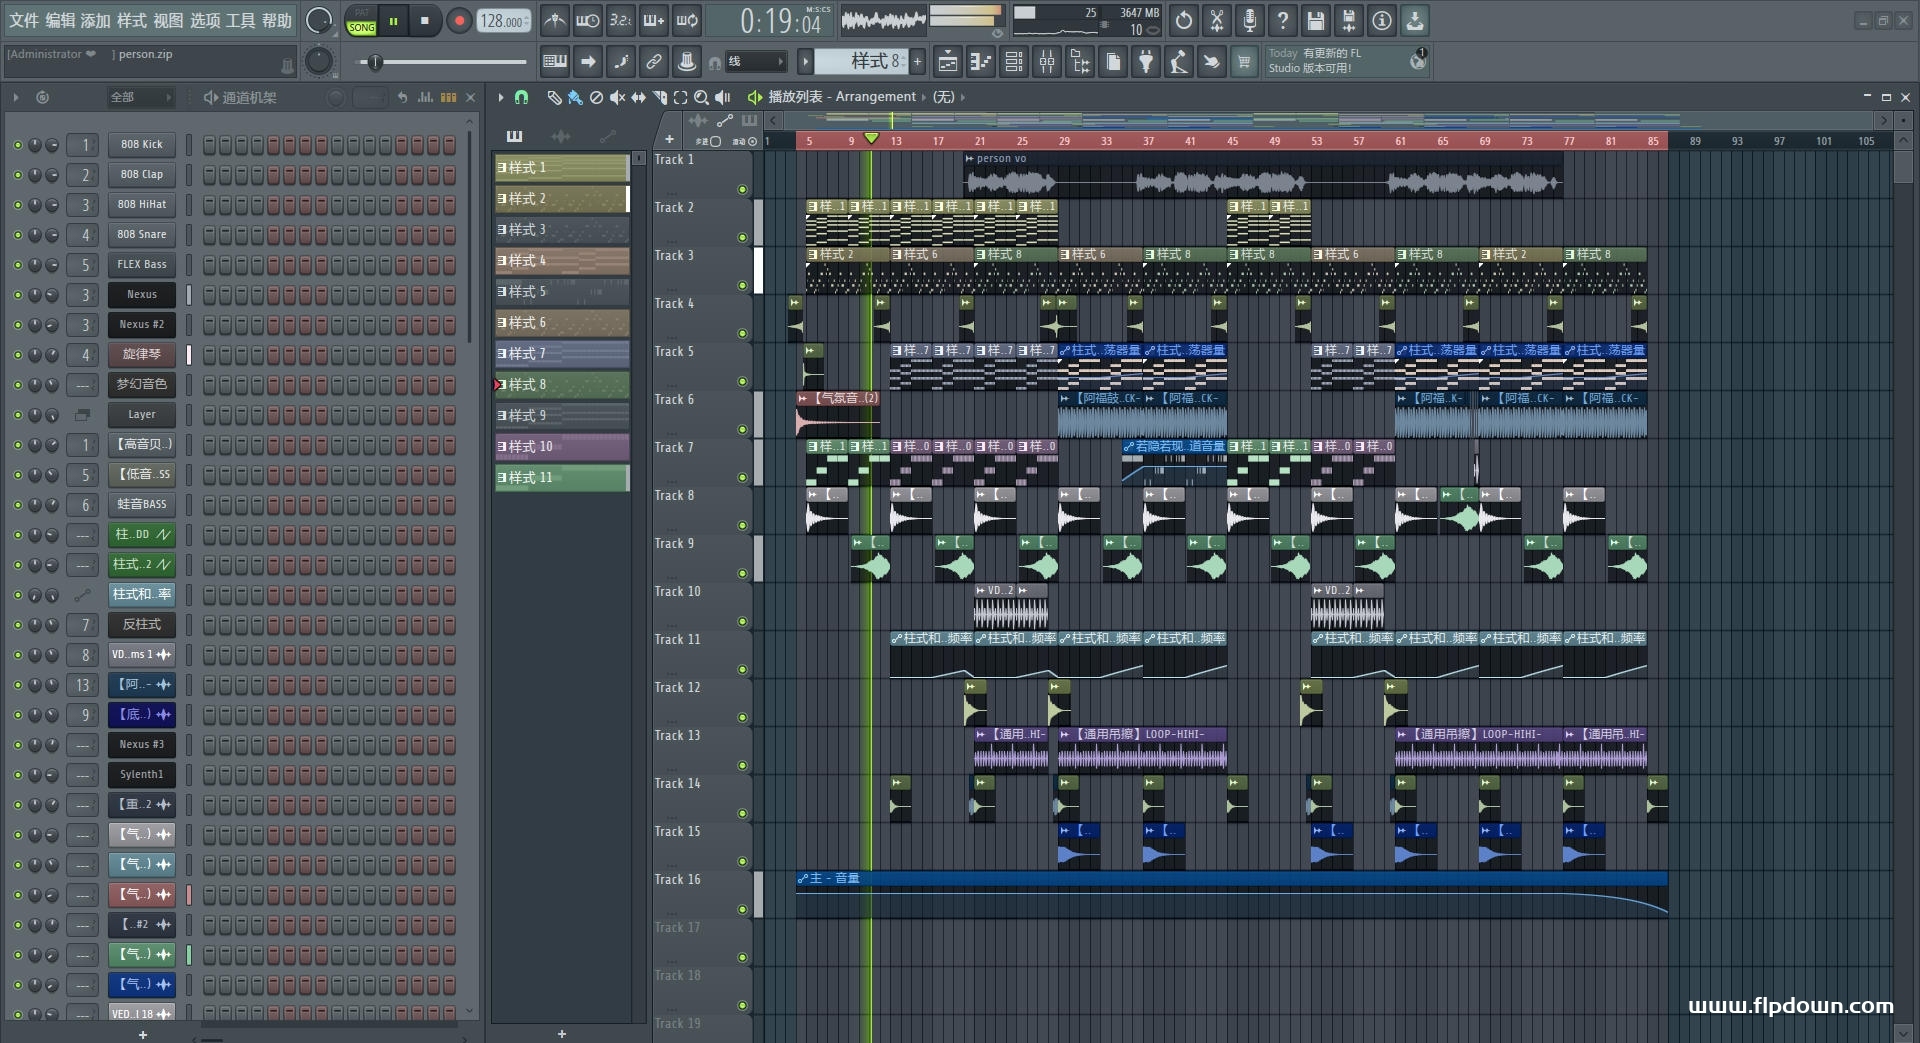Select the paint brush tool in playlist
The image size is (1920, 1043).
575,97
